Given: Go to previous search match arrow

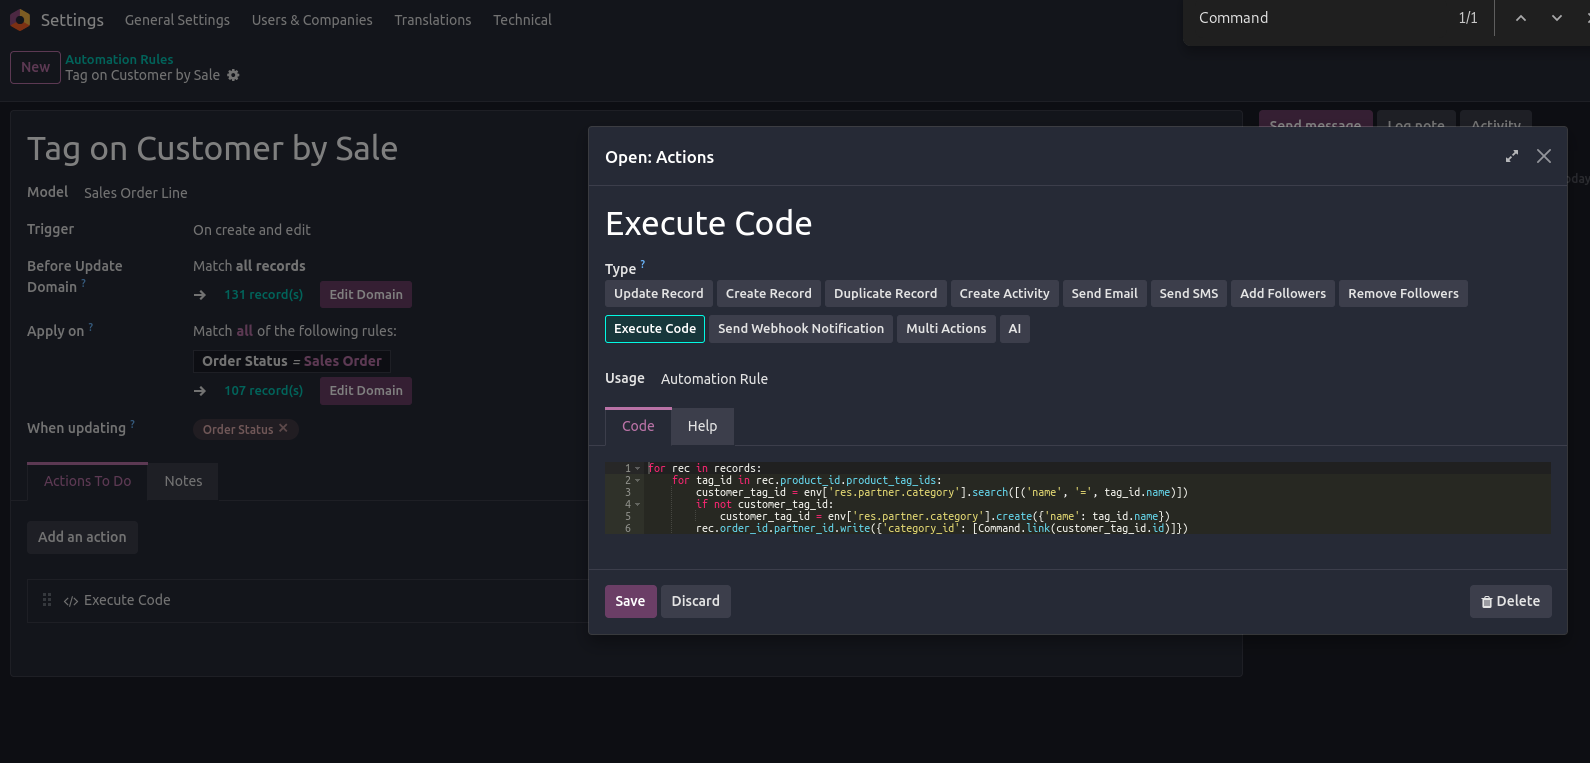Looking at the screenshot, I should (1520, 18).
